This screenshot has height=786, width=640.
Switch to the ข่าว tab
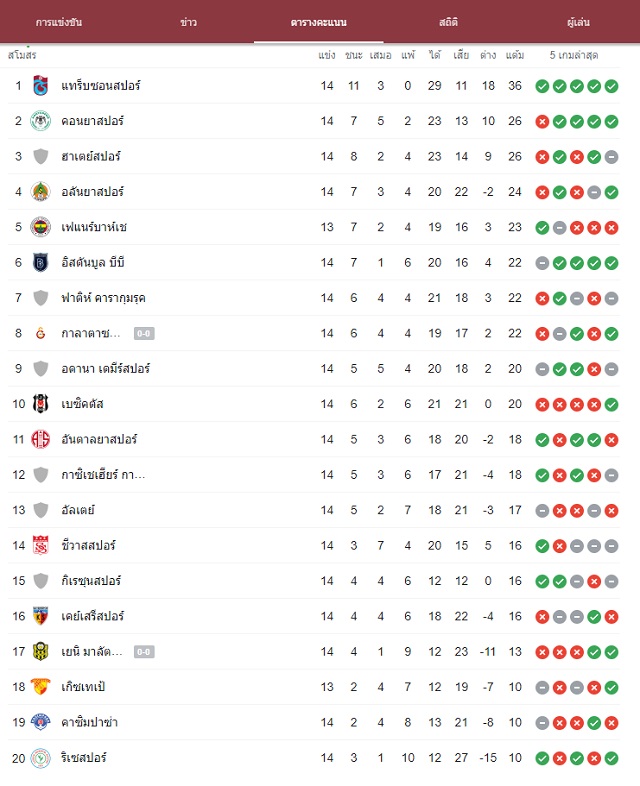pyautogui.click(x=188, y=22)
